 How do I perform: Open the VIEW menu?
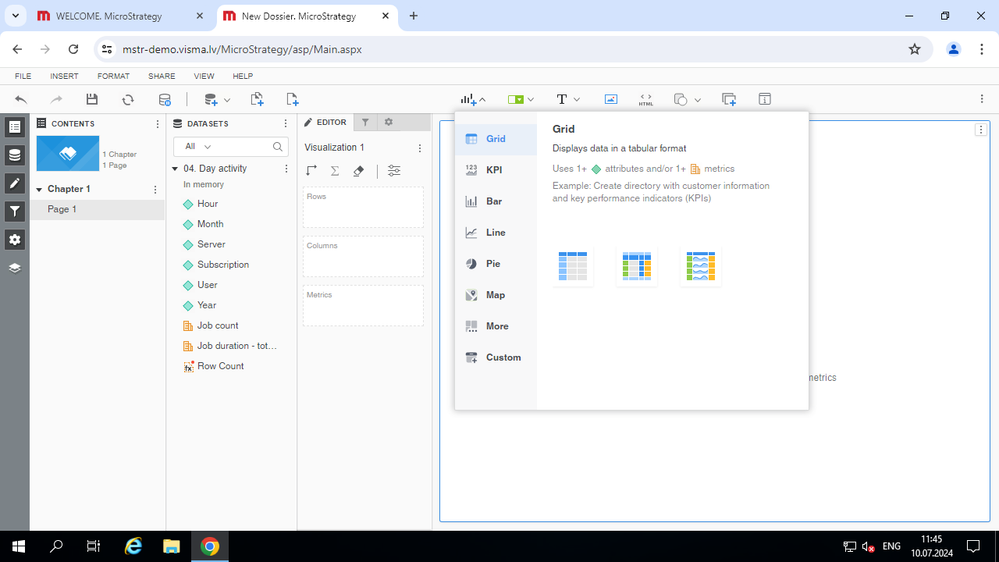[x=204, y=76]
